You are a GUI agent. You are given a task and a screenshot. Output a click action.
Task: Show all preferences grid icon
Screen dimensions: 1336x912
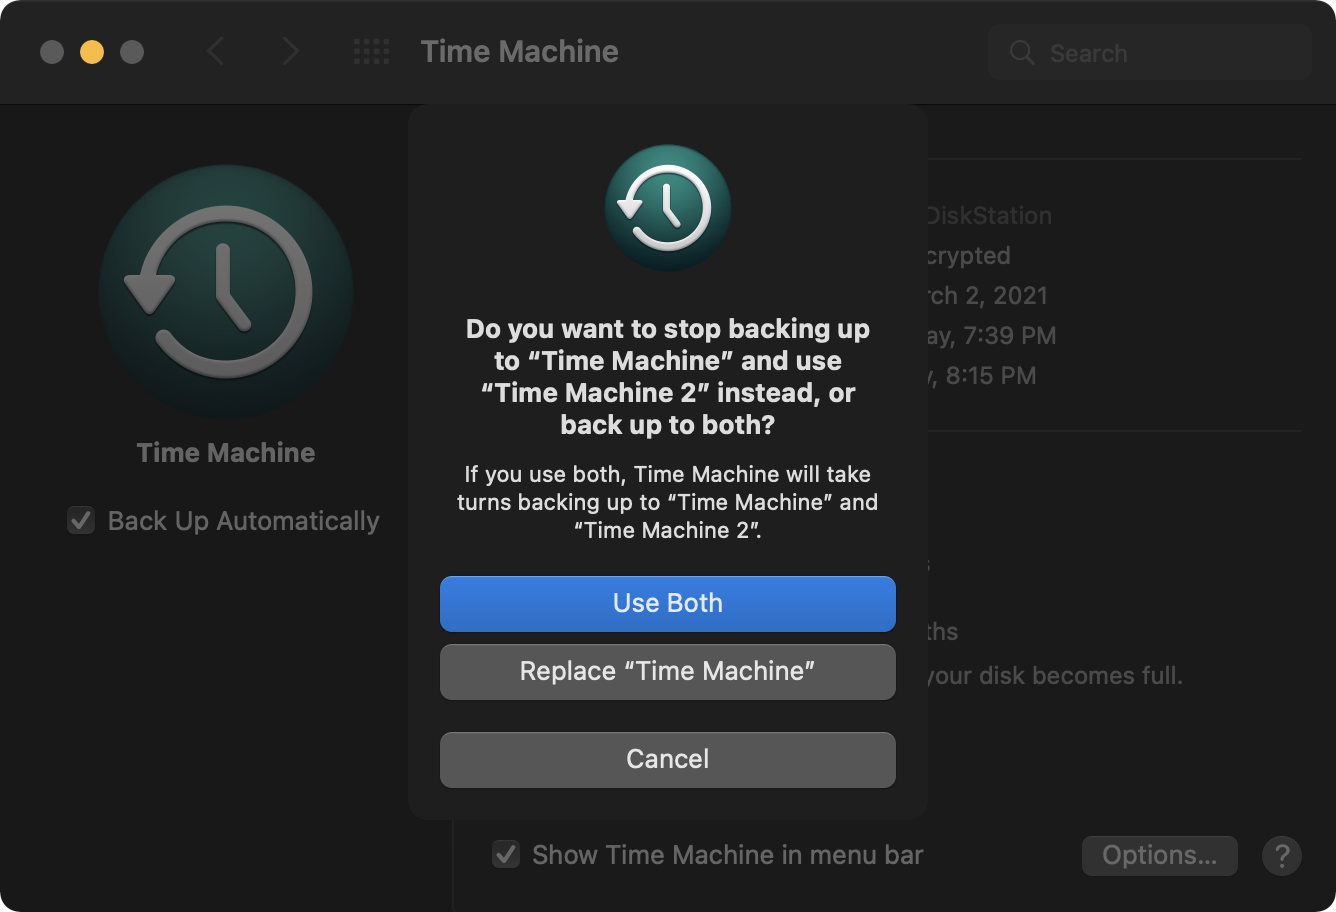[372, 52]
